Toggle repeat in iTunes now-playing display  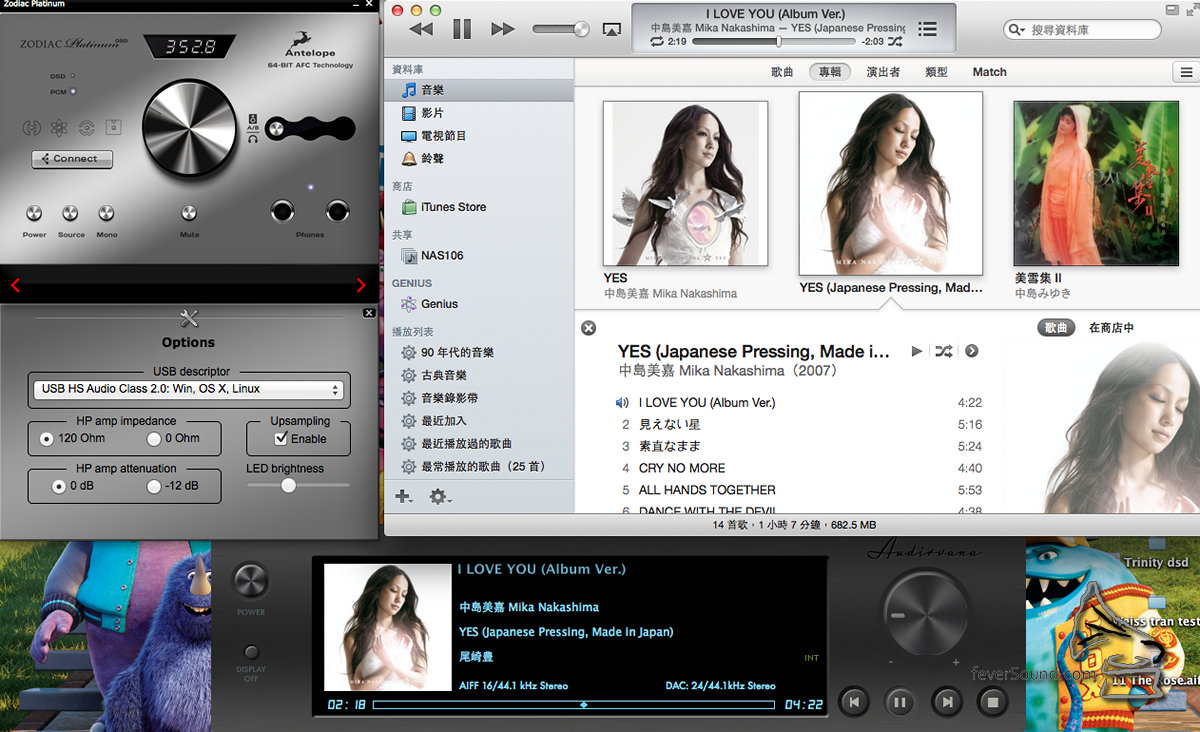pos(657,42)
